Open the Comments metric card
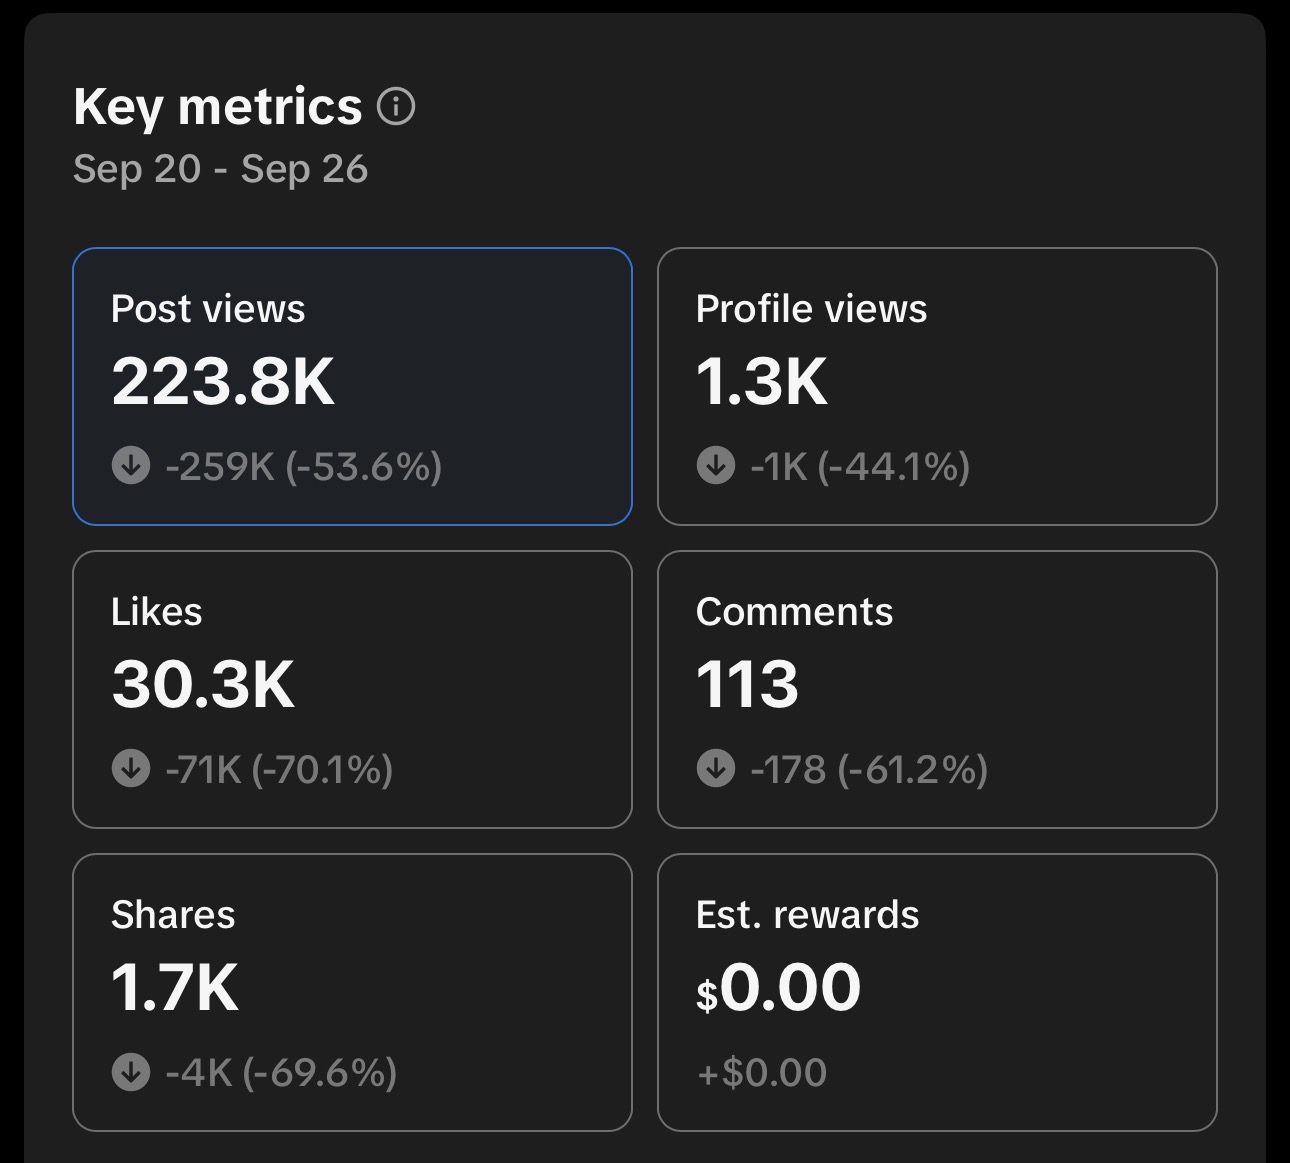The width and height of the screenshot is (1290, 1163). coord(937,689)
